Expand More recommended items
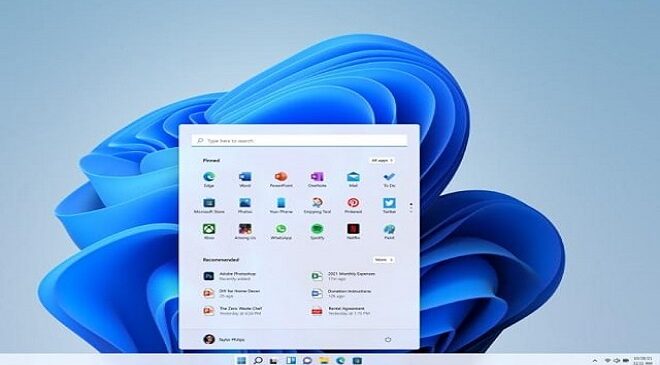The height and width of the screenshot is (365, 660). pos(383,260)
